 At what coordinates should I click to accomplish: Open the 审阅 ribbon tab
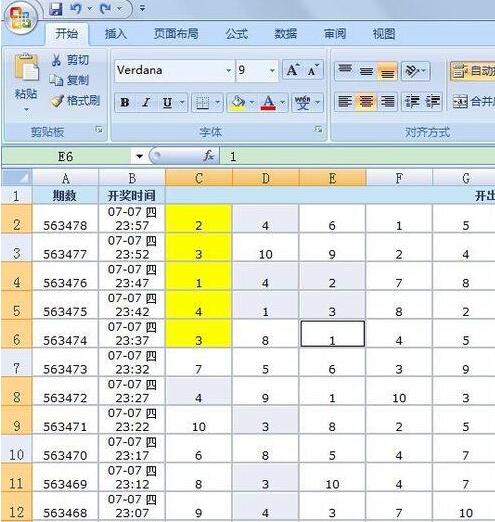335,34
